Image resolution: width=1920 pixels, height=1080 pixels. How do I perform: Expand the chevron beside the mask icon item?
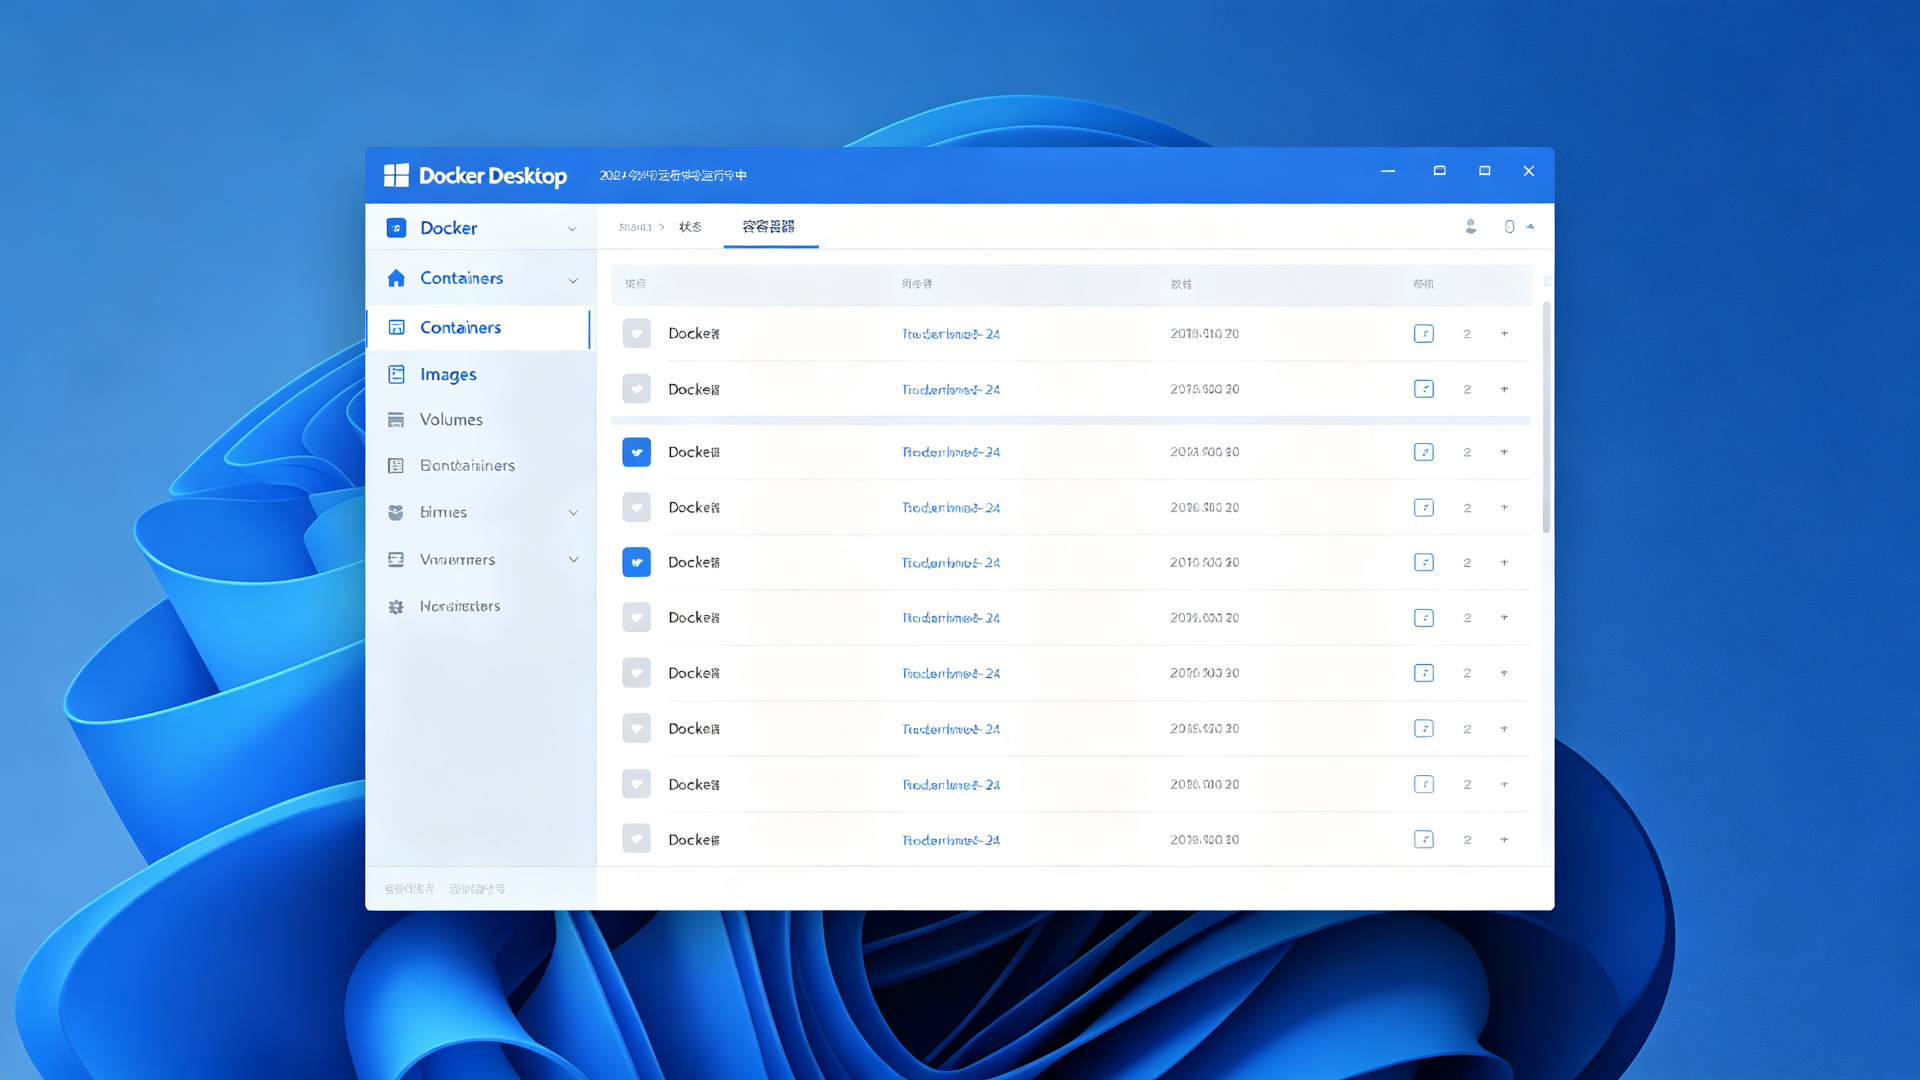coord(573,513)
